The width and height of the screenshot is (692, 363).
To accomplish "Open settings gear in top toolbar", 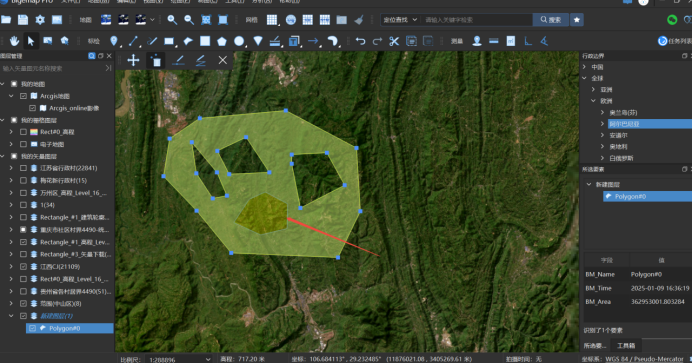I will (40, 19).
